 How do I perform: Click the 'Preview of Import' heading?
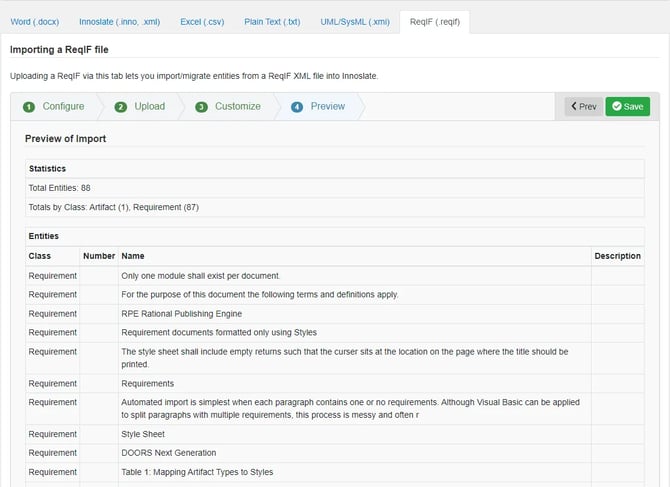[65, 138]
